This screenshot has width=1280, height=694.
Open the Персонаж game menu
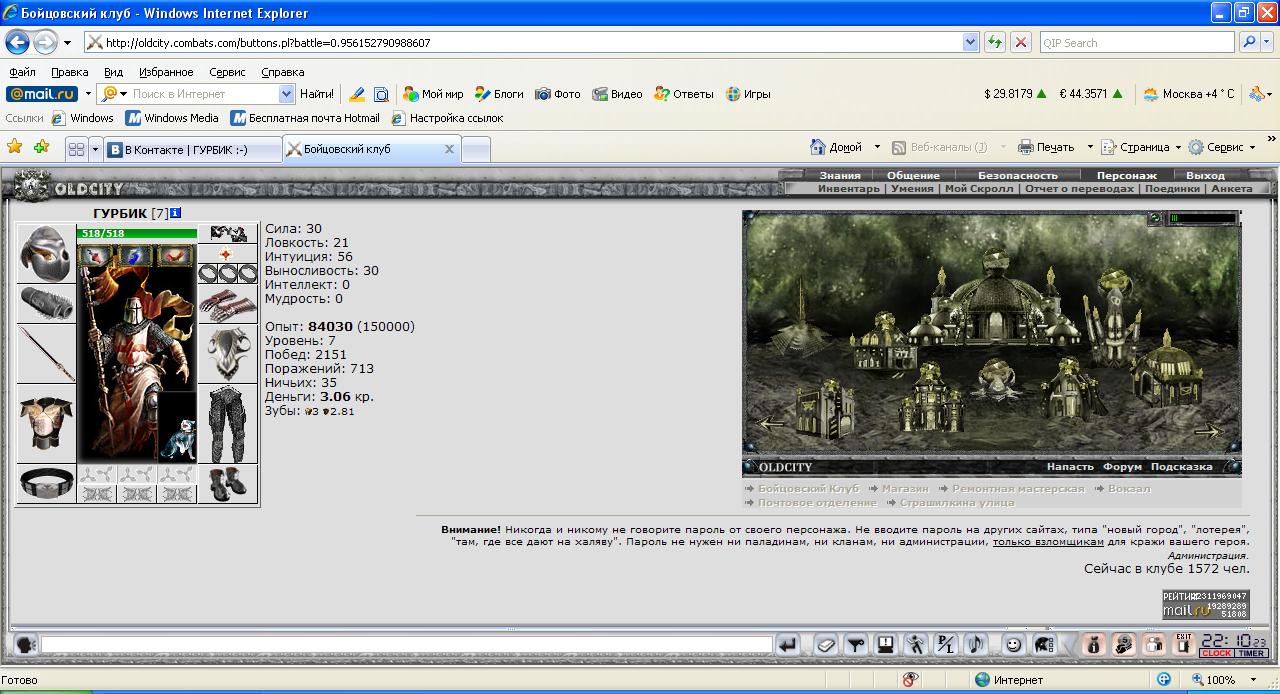click(x=1127, y=175)
